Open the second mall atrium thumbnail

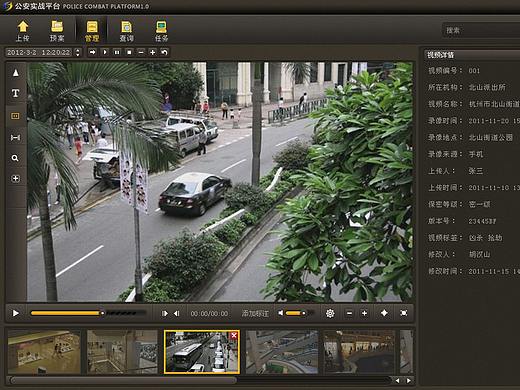click(x=122, y=352)
